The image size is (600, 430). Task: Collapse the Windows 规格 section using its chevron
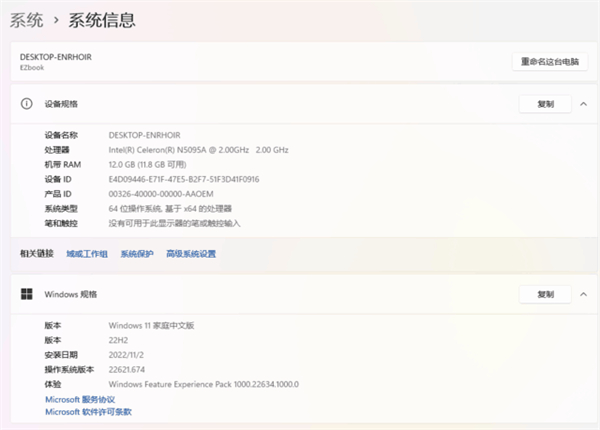tap(582, 295)
